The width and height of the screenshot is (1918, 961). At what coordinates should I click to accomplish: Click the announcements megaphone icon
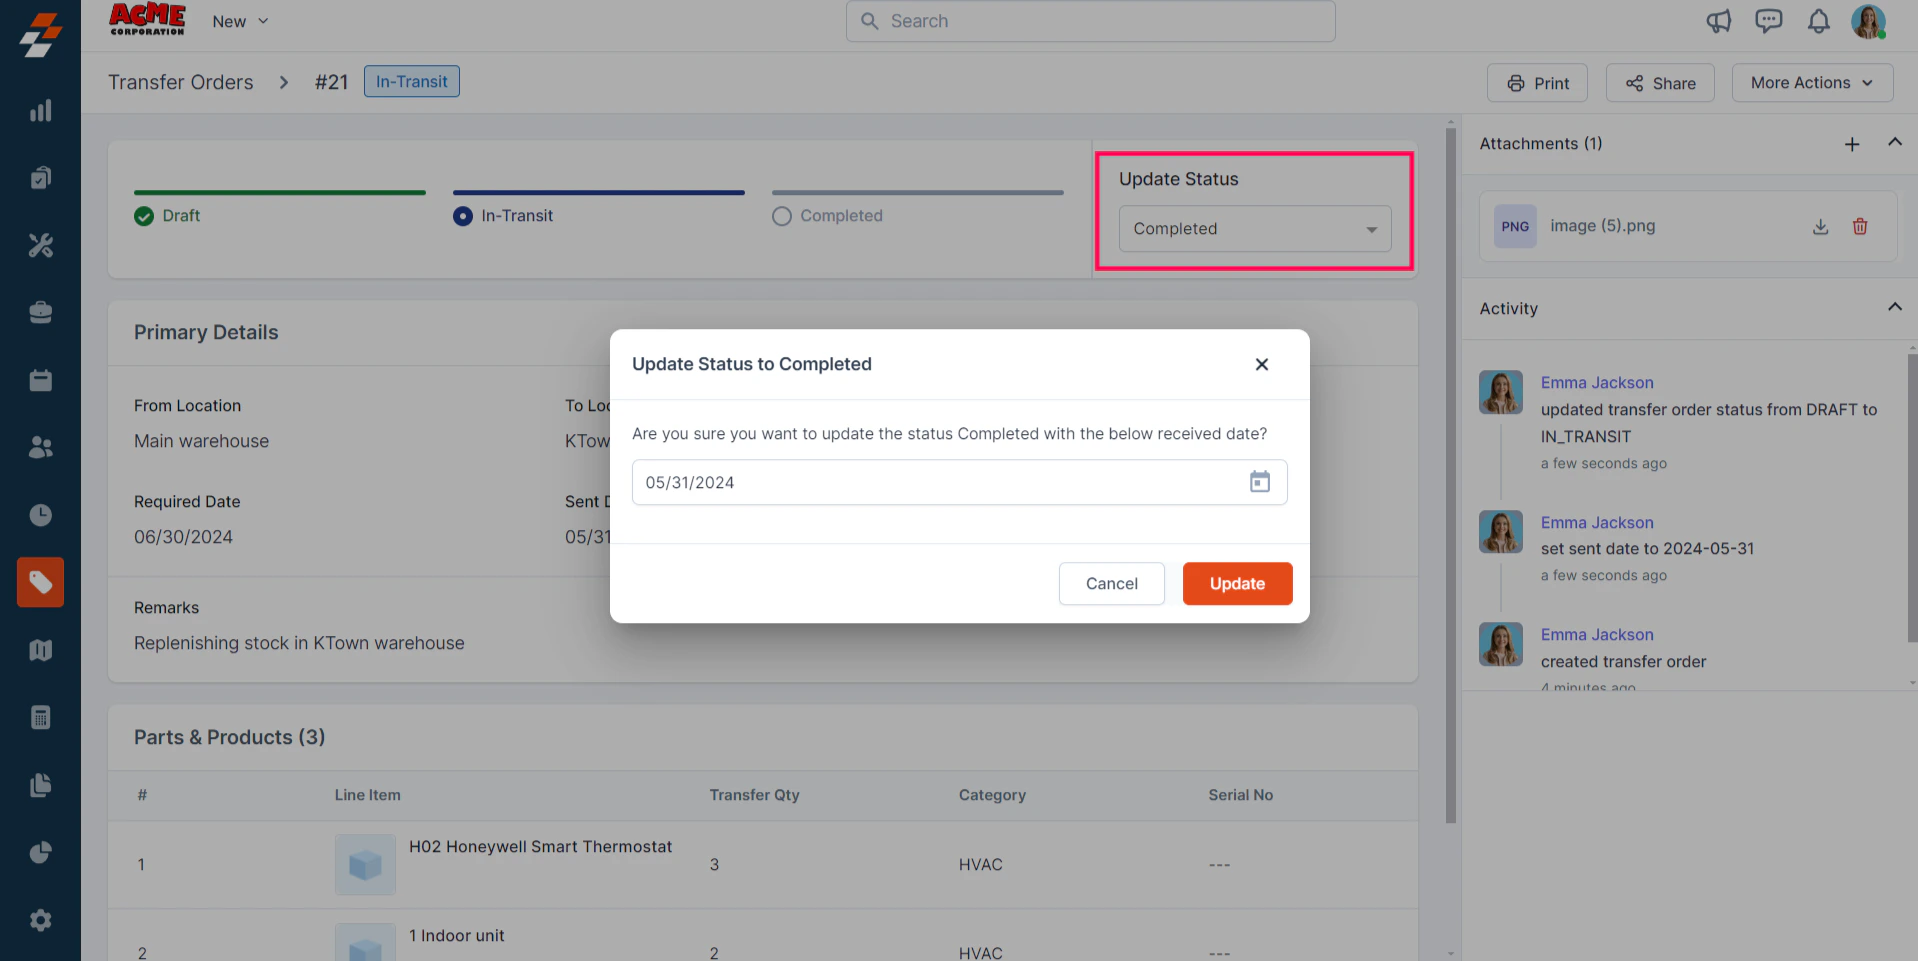(1718, 21)
